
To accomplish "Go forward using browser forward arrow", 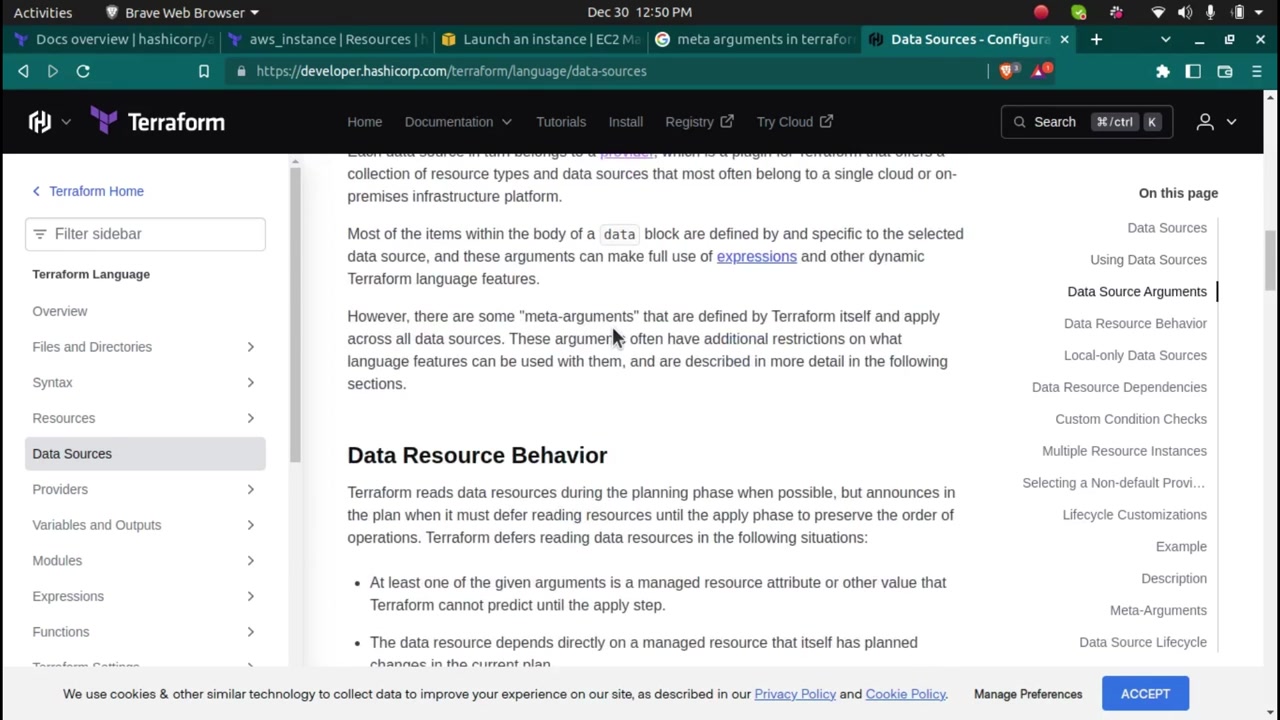I will point(53,71).
